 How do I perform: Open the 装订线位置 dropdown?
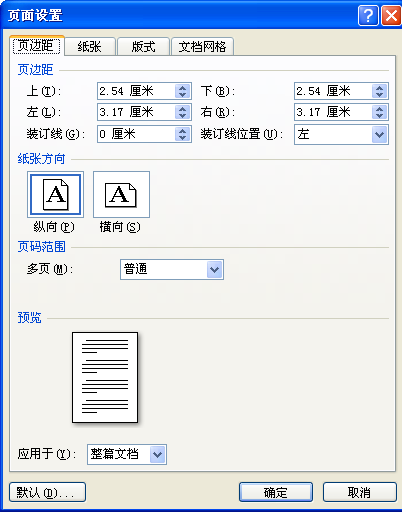341,134
